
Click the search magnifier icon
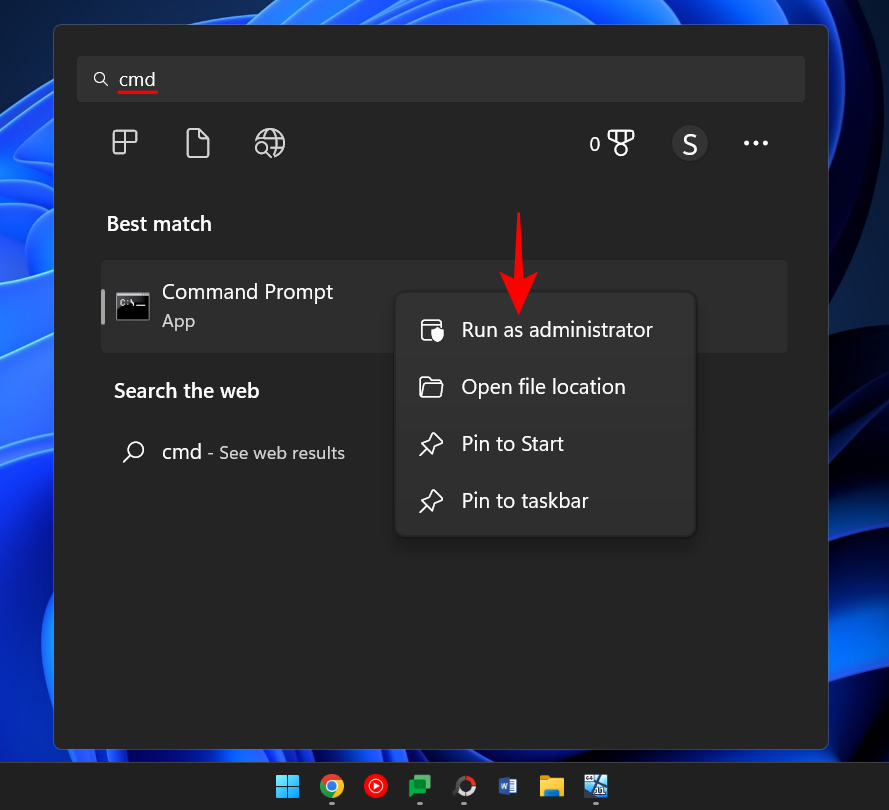click(101, 79)
